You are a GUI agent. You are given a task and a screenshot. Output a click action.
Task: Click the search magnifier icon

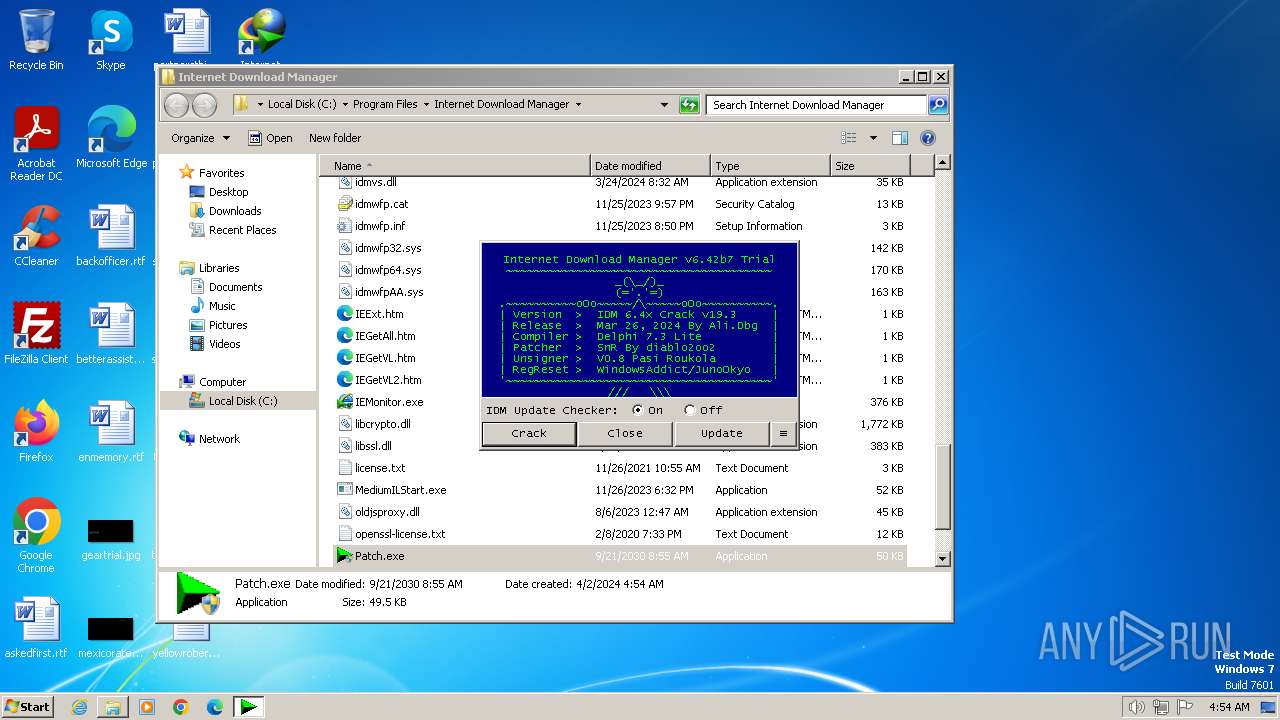point(938,104)
